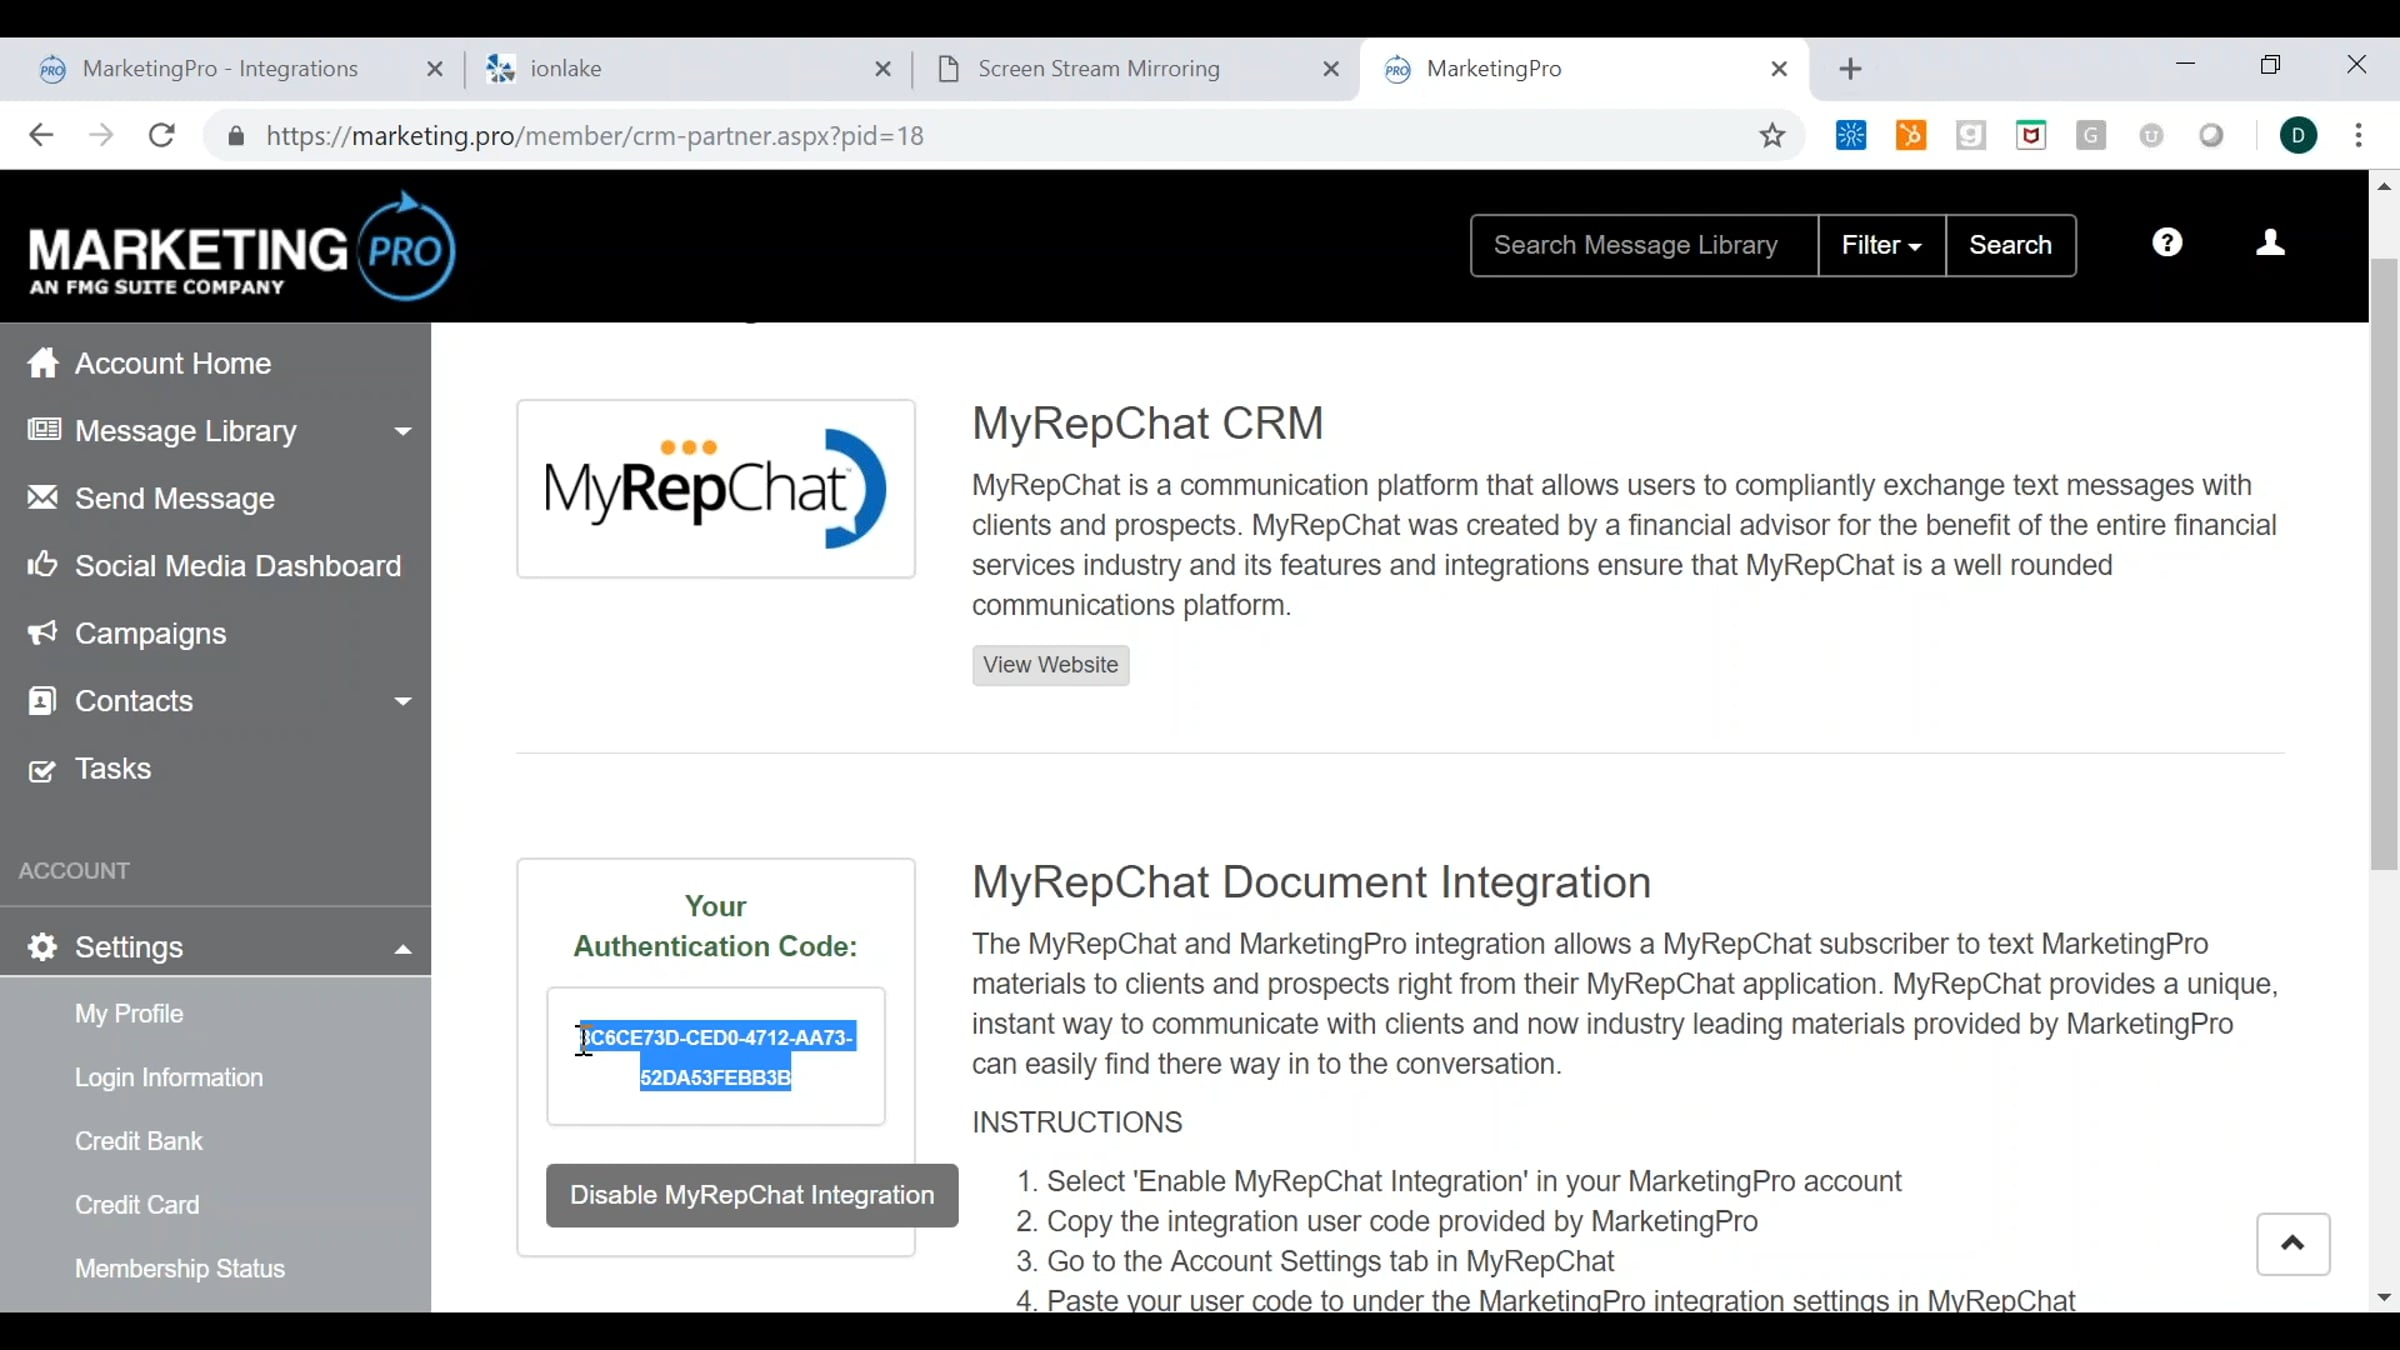Viewport: 2400px width, 1350px height.
Task: Click the View Website button
Action: 1050,665
